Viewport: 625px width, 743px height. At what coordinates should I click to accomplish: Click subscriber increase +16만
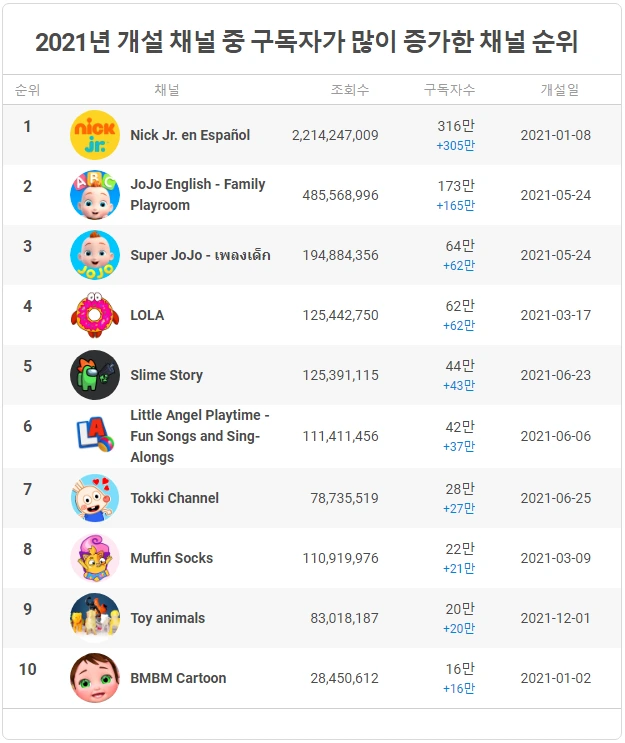(459, 689)
